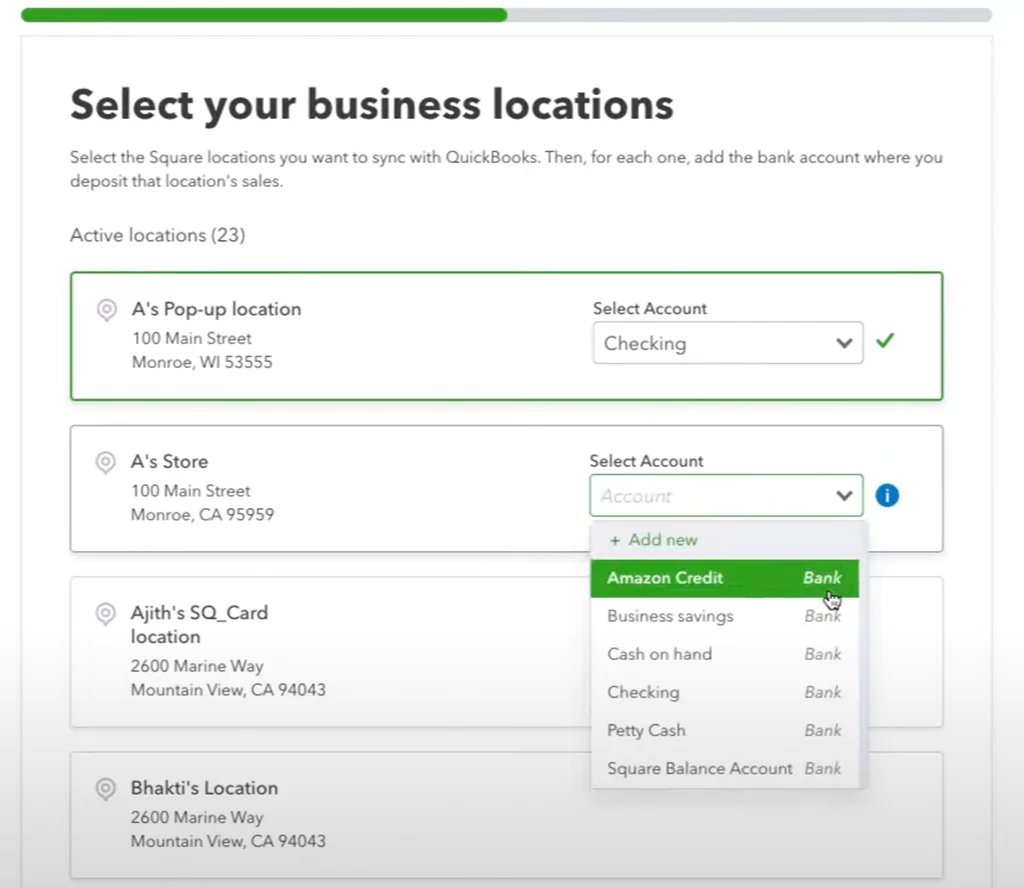1024x888 pixels.
Task: Click the green checkmark beside the Checking dropdown
Action: click(x=885, y=340)
